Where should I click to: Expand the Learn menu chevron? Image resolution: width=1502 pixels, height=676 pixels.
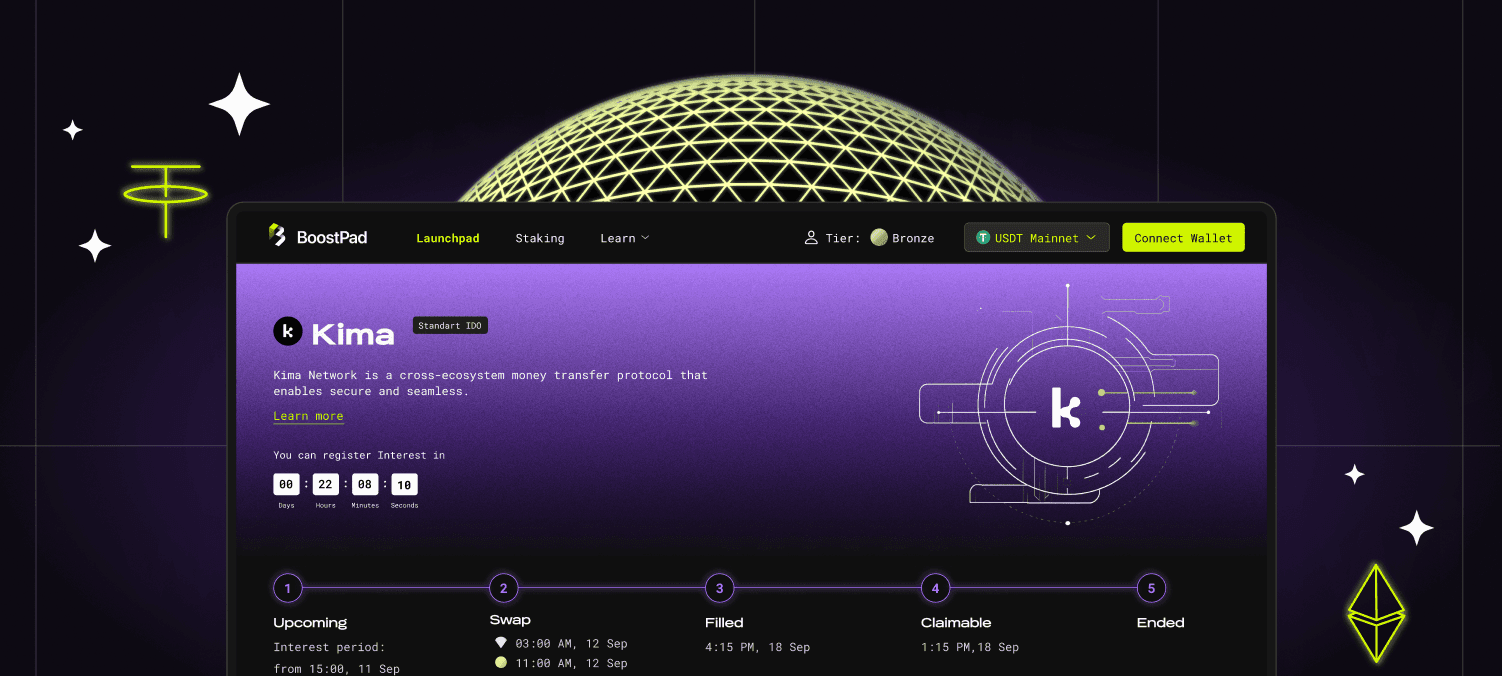[645, 238]
